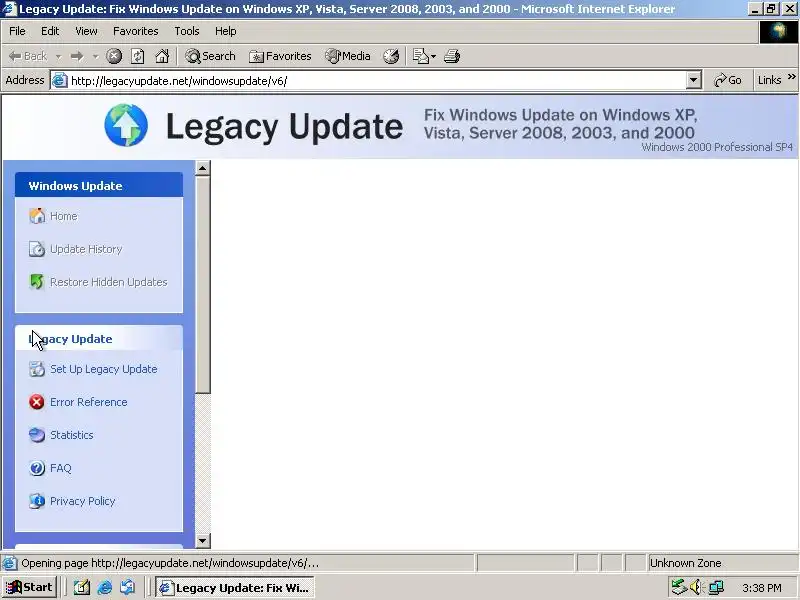Screen dimensions: 800x600
Task: Open the FAQ sidebar link
Action: pos(61,468)
